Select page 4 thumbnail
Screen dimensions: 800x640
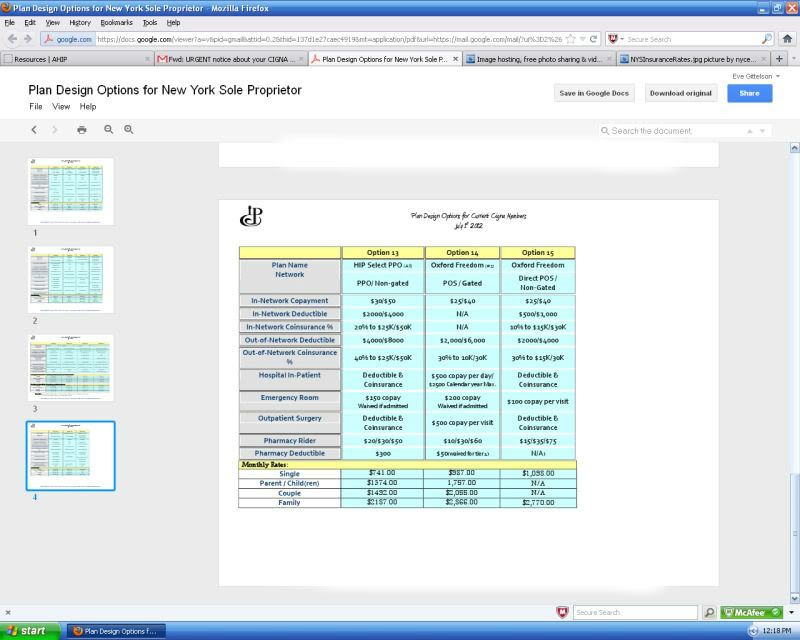click(71, 456)
